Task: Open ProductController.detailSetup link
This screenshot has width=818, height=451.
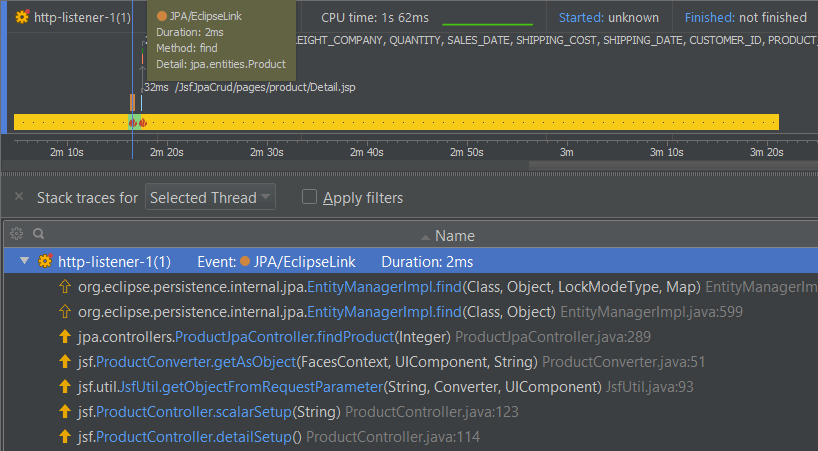Action: pyautogui.click(x=194, y=437)
